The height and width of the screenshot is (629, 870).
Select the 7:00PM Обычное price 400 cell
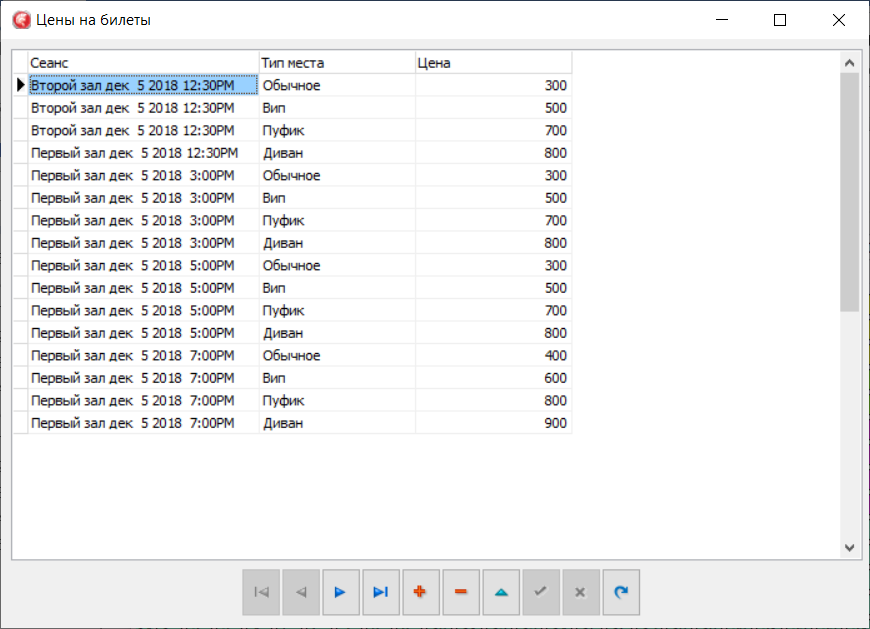pyautogui.click(x=493, y=356)
